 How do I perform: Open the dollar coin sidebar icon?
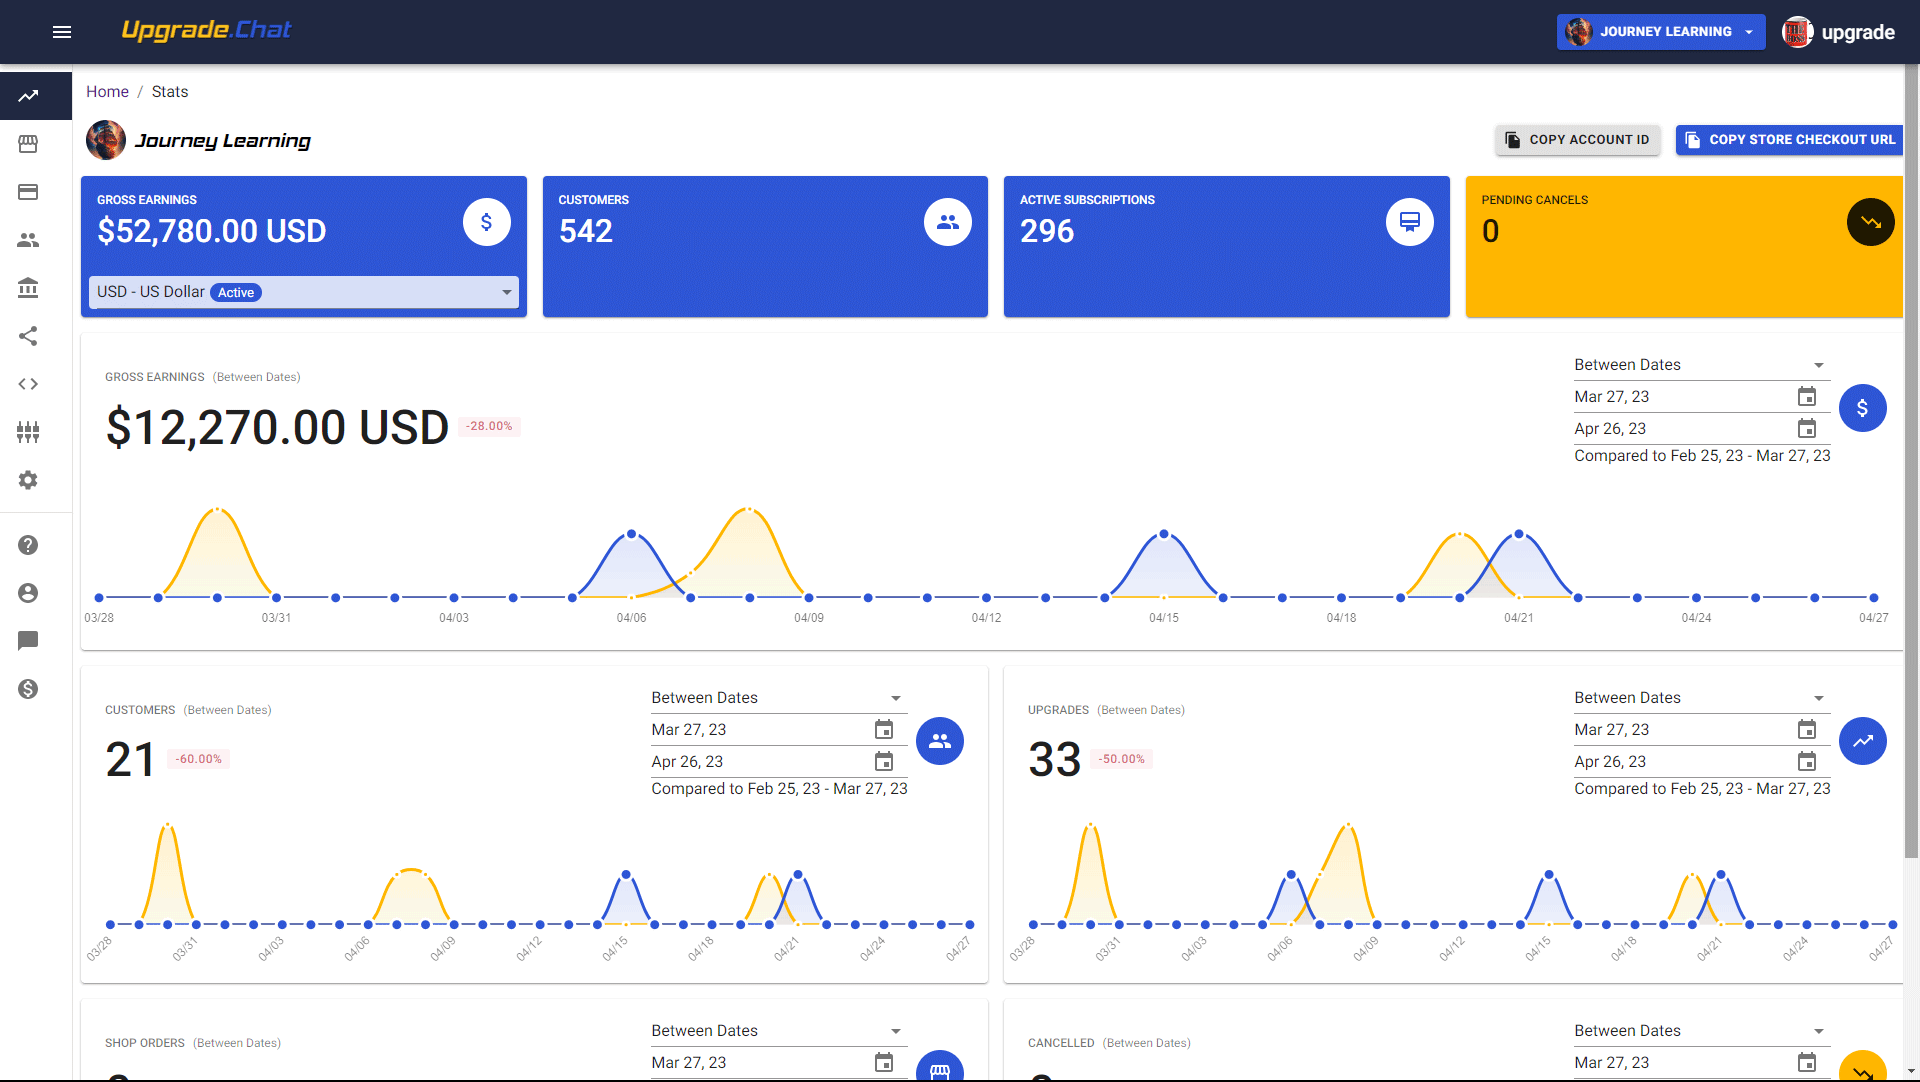point(28,689)
